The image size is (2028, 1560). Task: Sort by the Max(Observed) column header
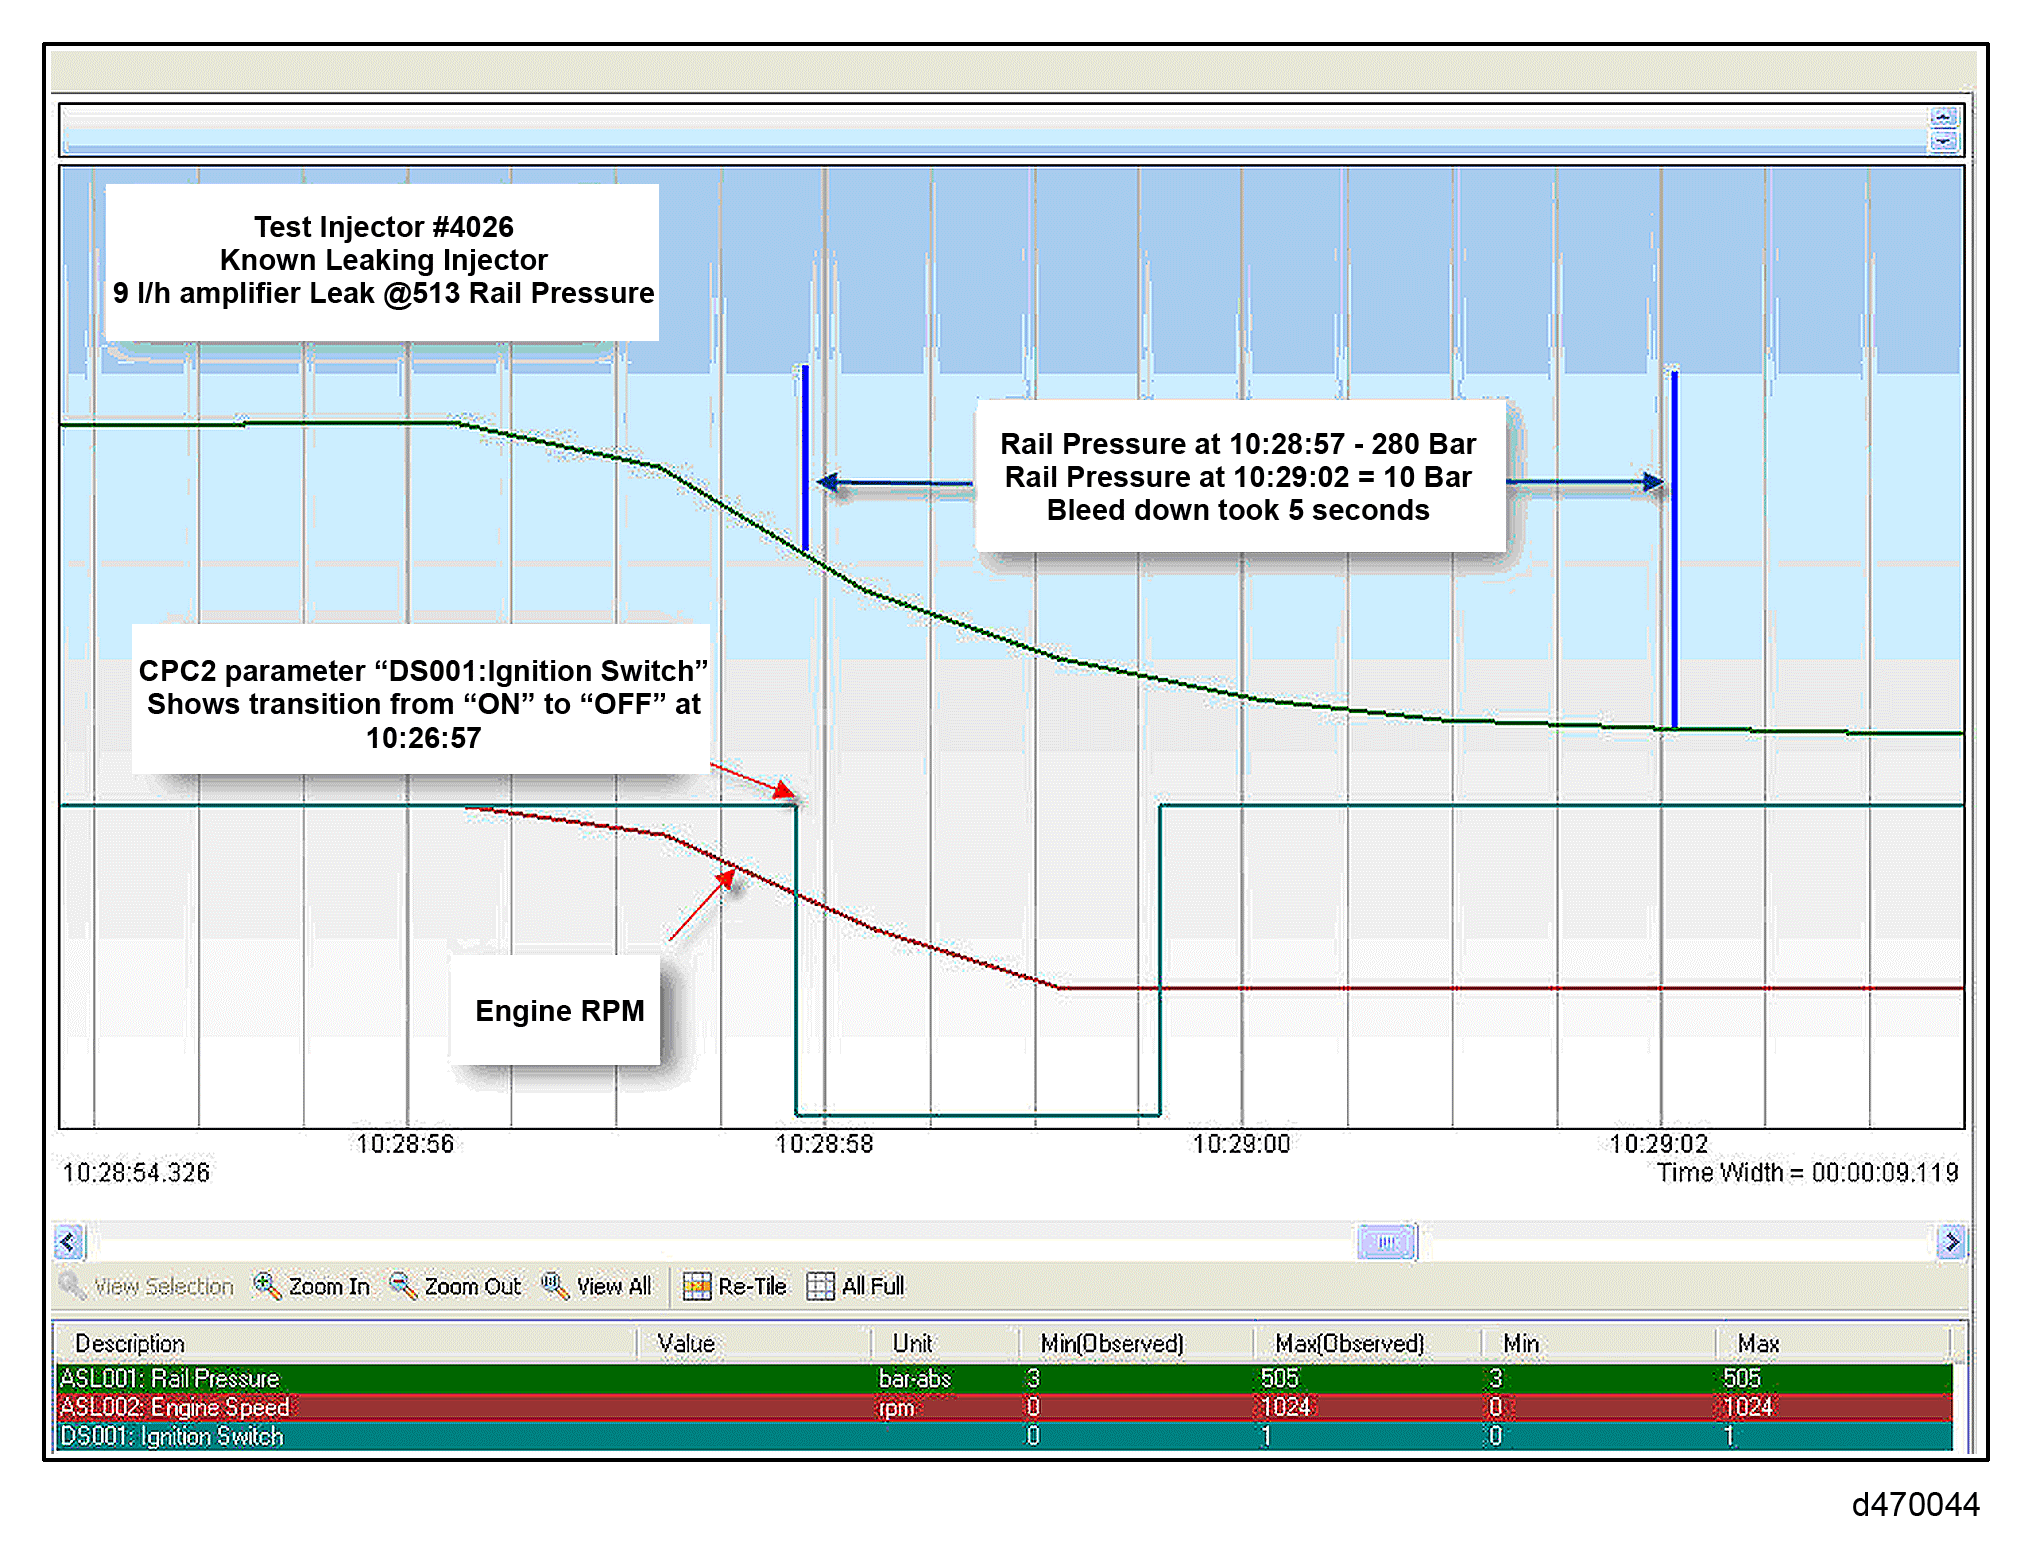tap(1349, 1343)
